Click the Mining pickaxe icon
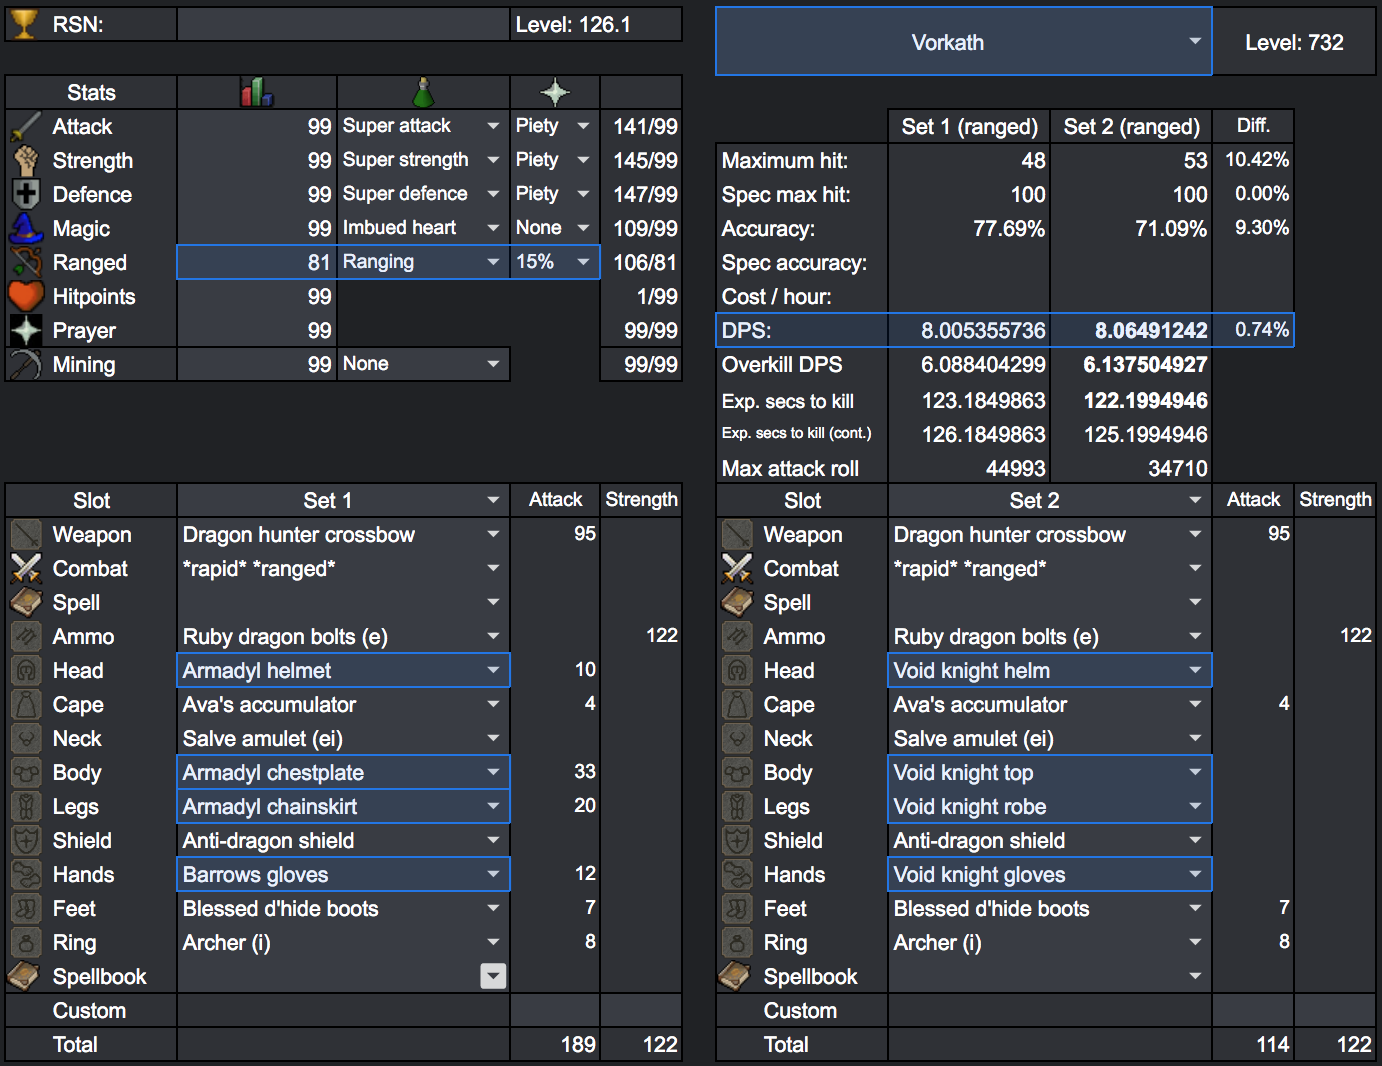This screenshot has width=1382, height=1066. pos(26,364)
